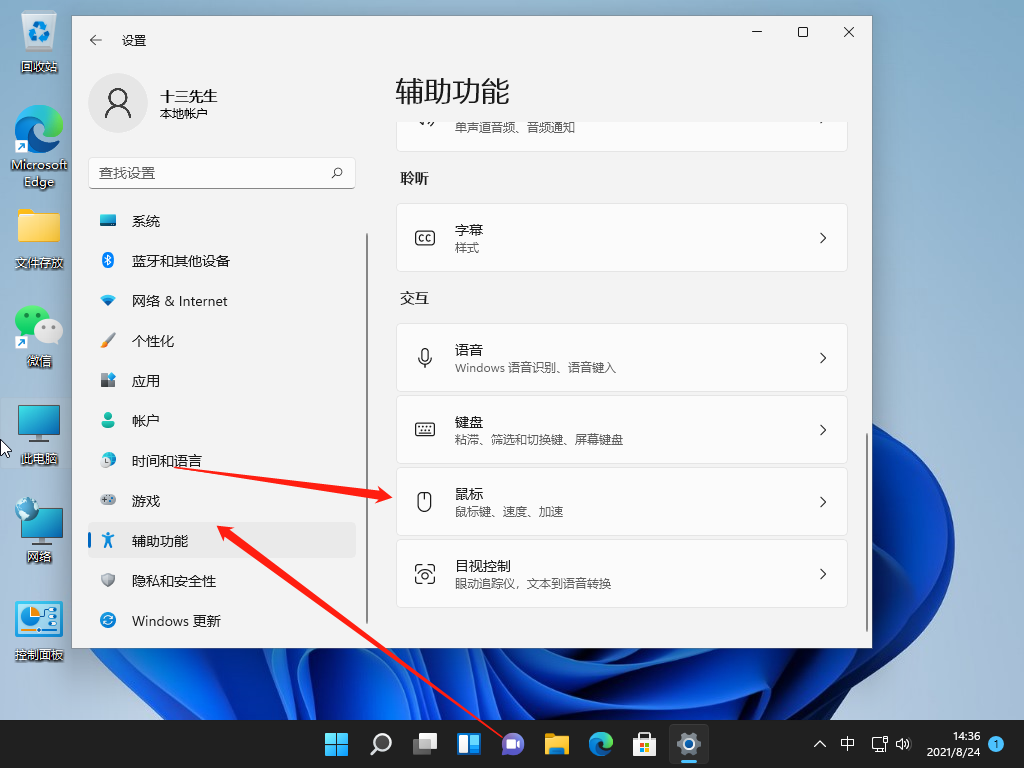This screenshot has width=1024, height=768.
Task: Click the back arrow in Settings
Action: (95, 41)
